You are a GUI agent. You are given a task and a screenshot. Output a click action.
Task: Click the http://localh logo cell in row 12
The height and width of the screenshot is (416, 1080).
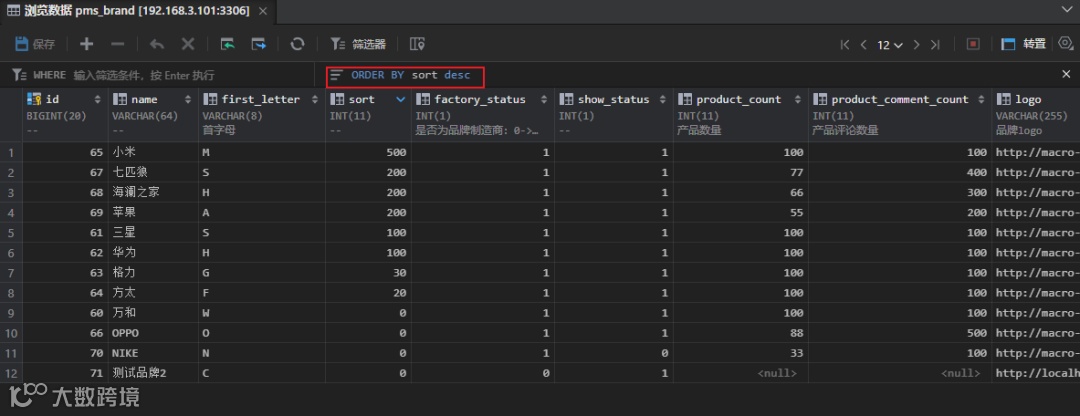pos(1035,373)
